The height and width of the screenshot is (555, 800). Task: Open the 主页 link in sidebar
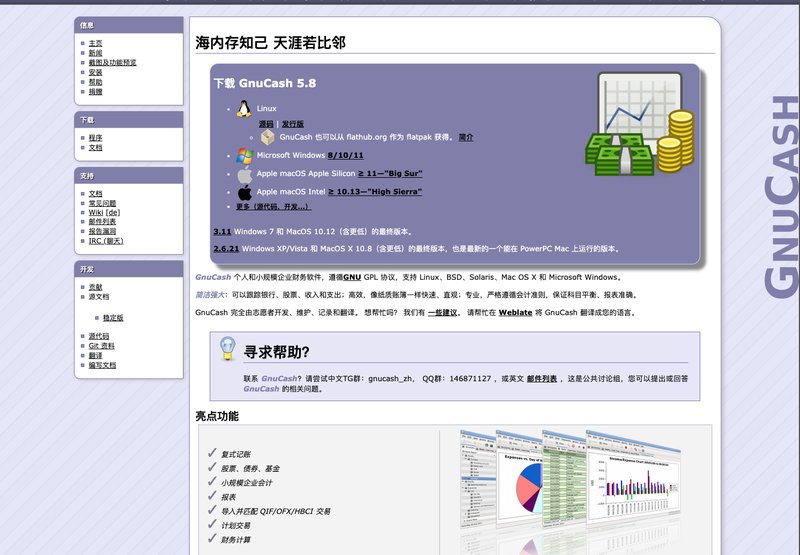click(95, 43)
